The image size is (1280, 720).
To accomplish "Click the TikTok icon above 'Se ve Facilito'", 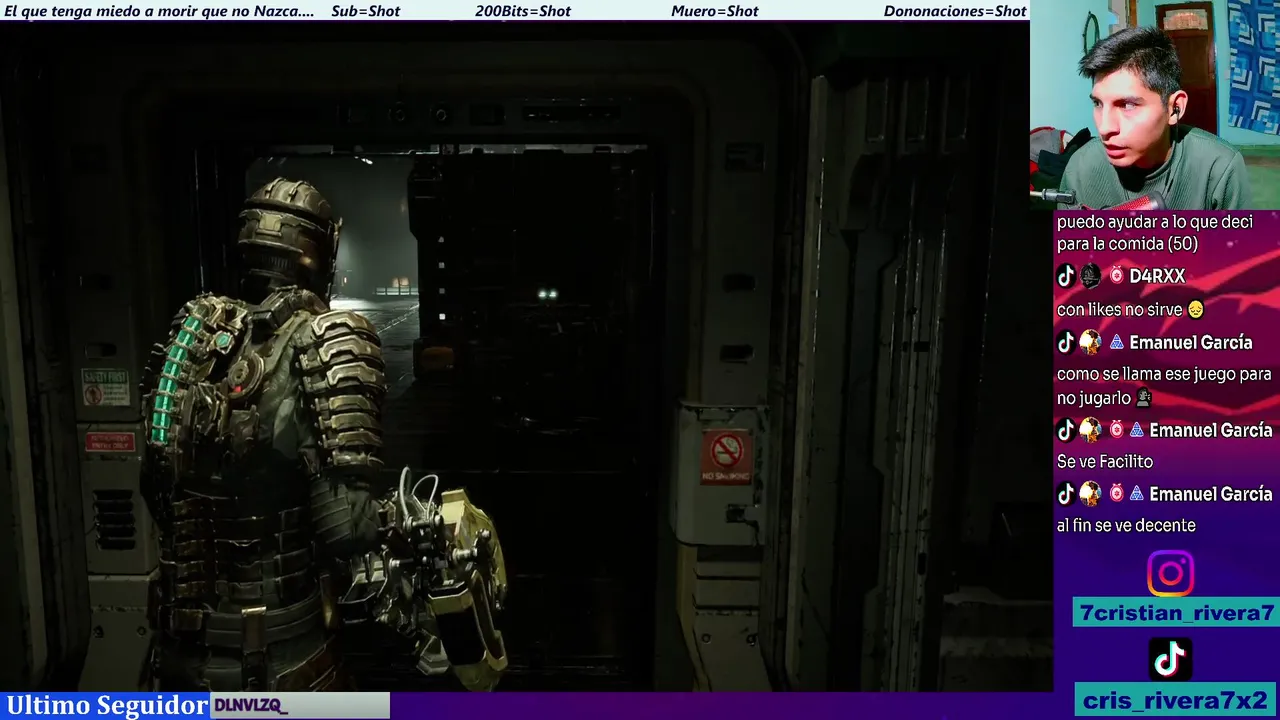I will (x=1066, y=430).
